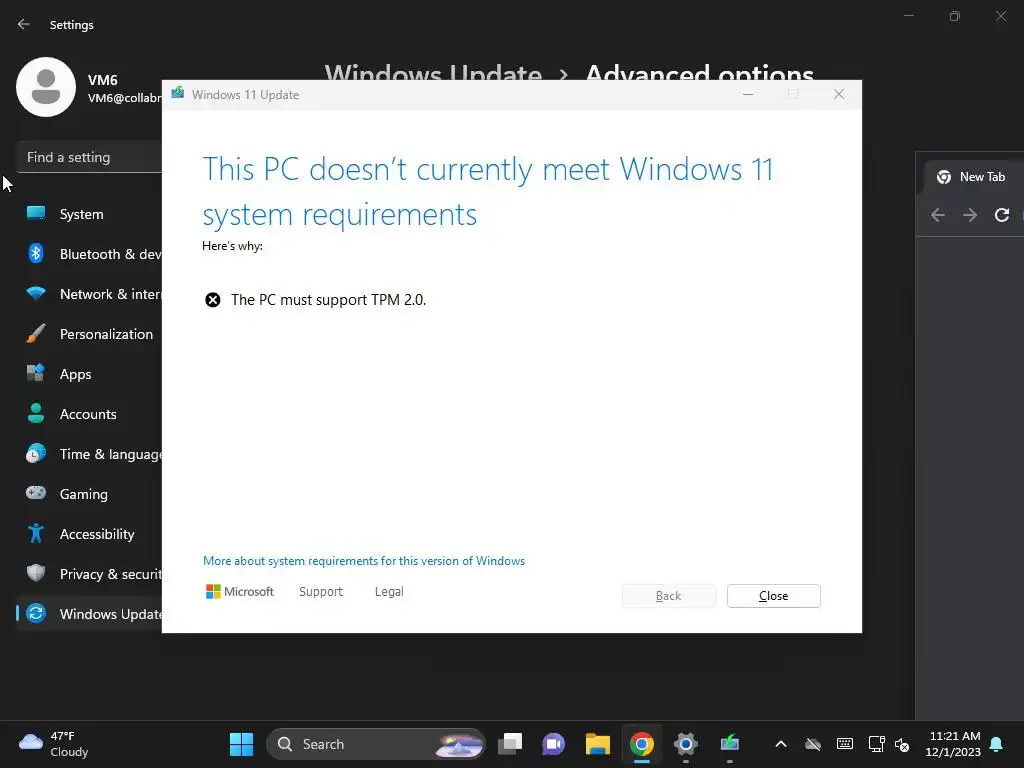
Task: Open the Accessibility settings category
Action: click(89, 534)
